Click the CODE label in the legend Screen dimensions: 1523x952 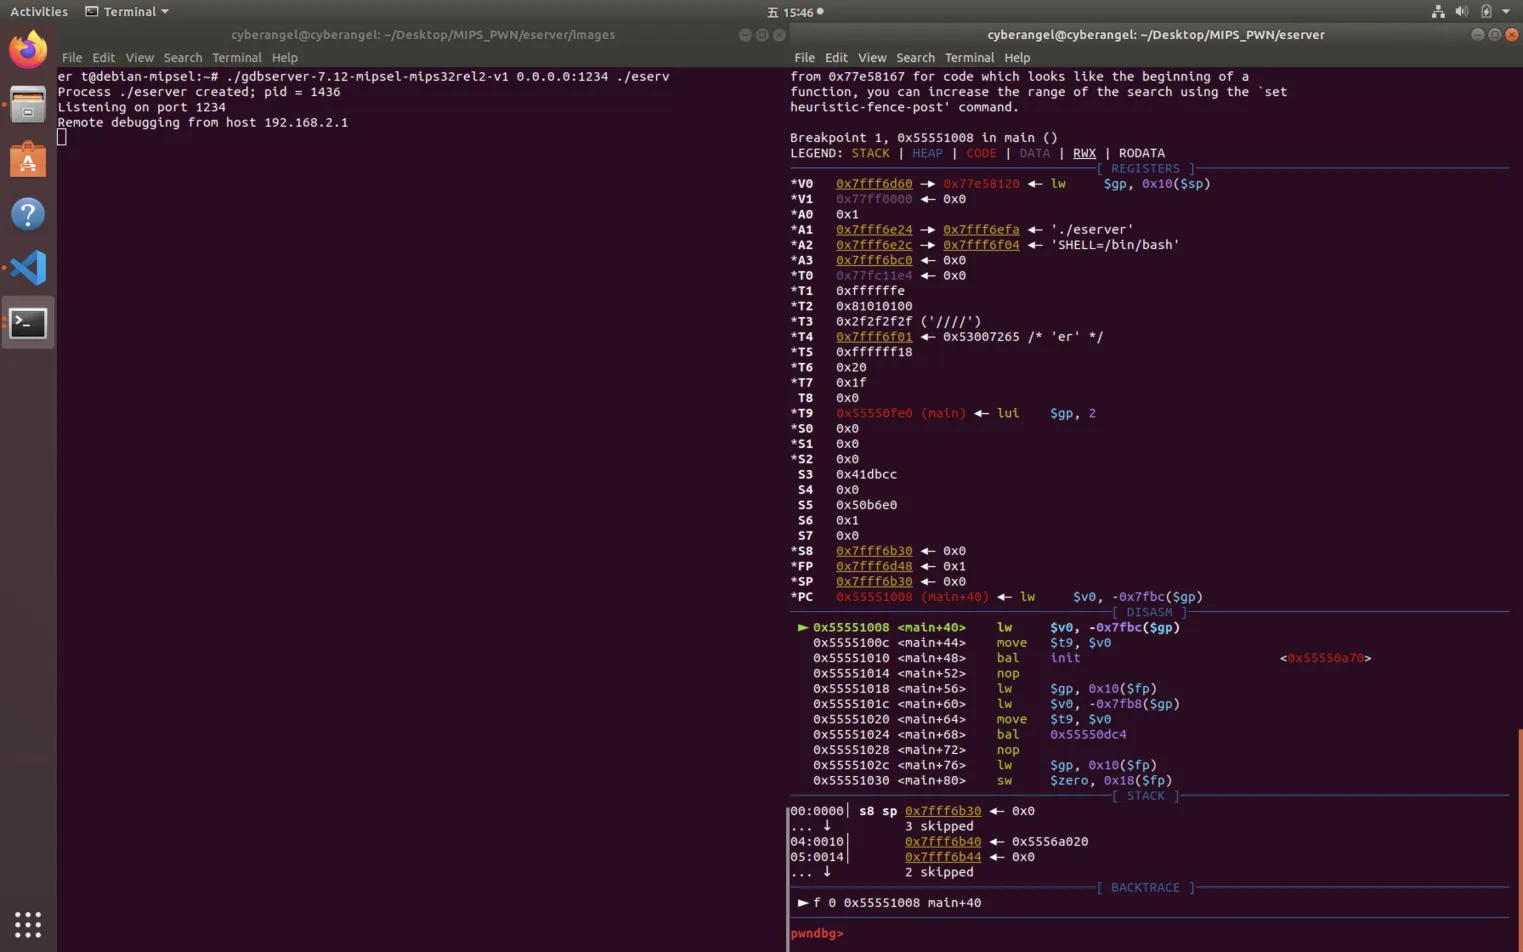click(x=981, y=153)
